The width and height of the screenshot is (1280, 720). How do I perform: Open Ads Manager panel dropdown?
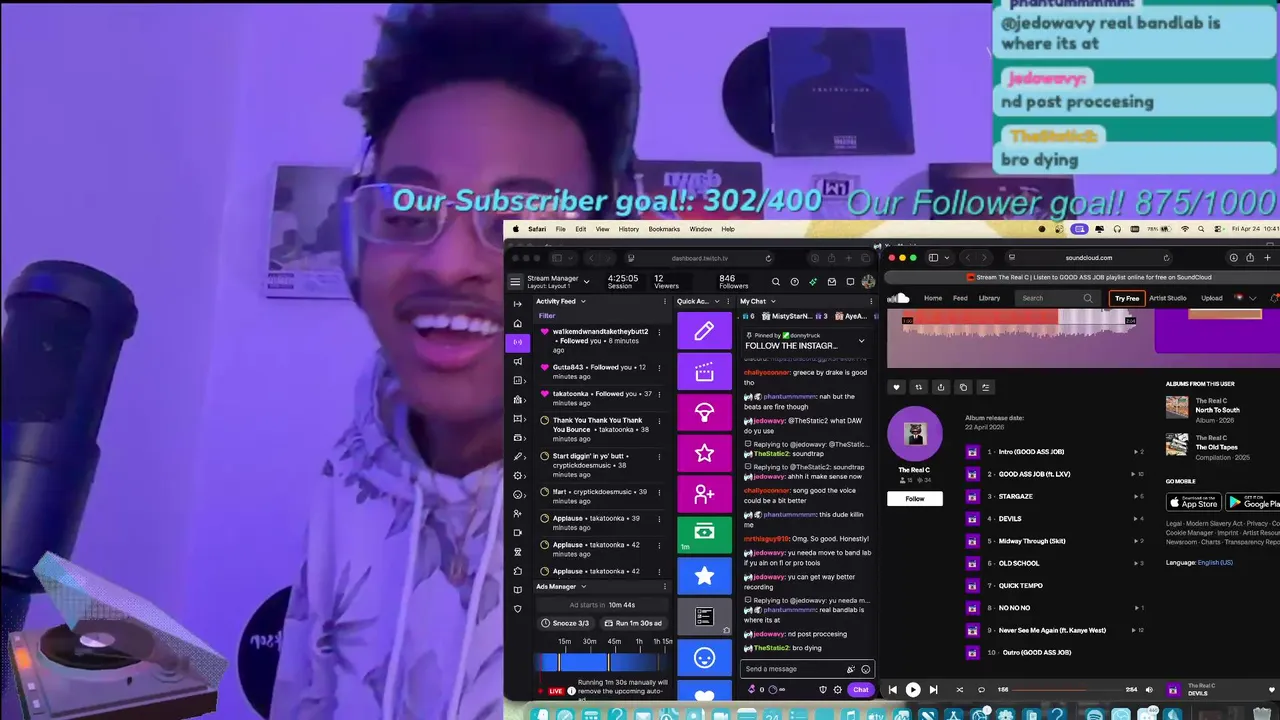(x=584, y=586)
